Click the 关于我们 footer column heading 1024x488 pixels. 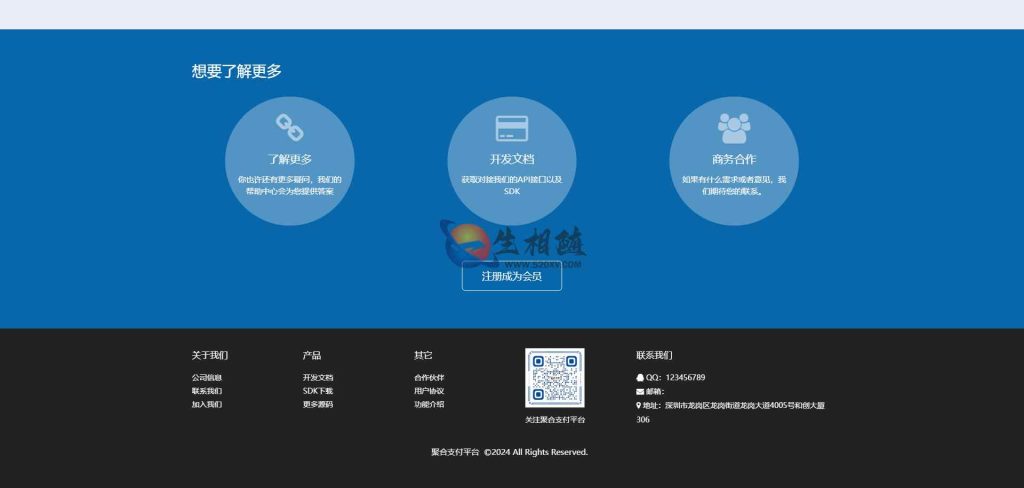pos(210,355)
